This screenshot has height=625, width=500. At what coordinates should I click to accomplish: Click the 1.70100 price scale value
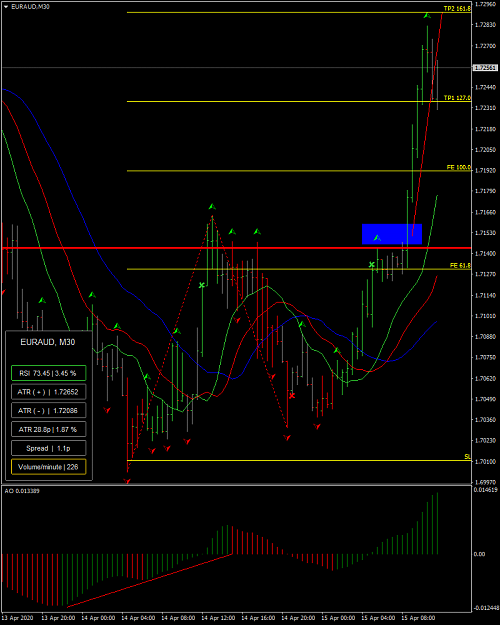485,462
